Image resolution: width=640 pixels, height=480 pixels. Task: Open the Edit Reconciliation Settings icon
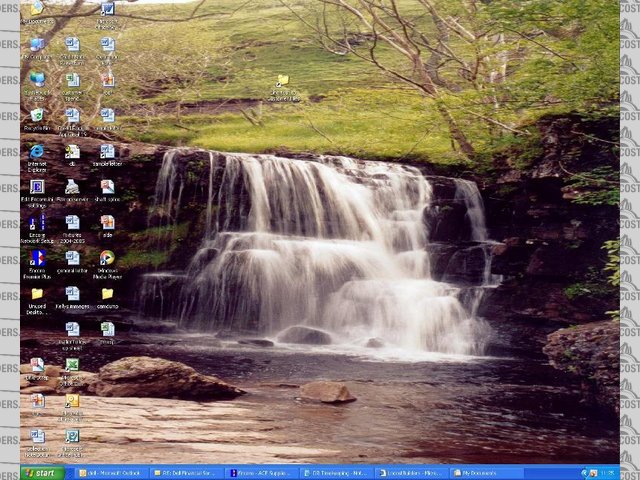(37, 188)
